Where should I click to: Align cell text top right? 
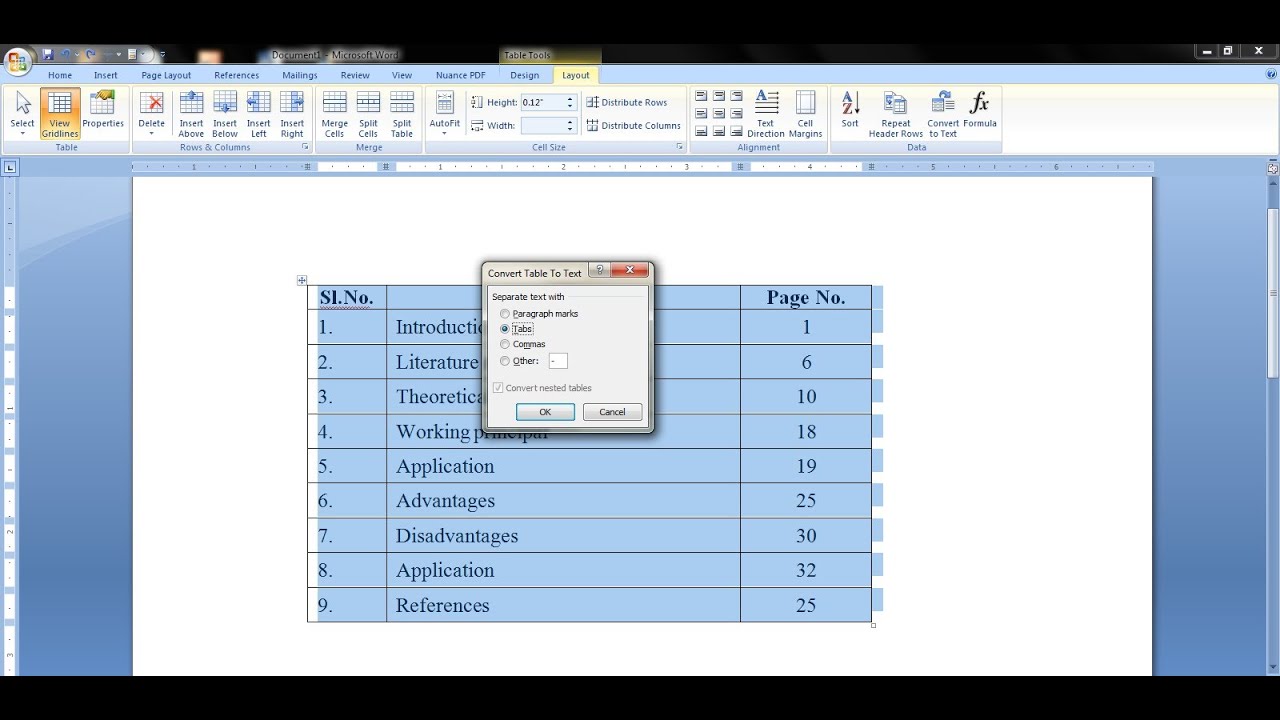click(737, 96)
